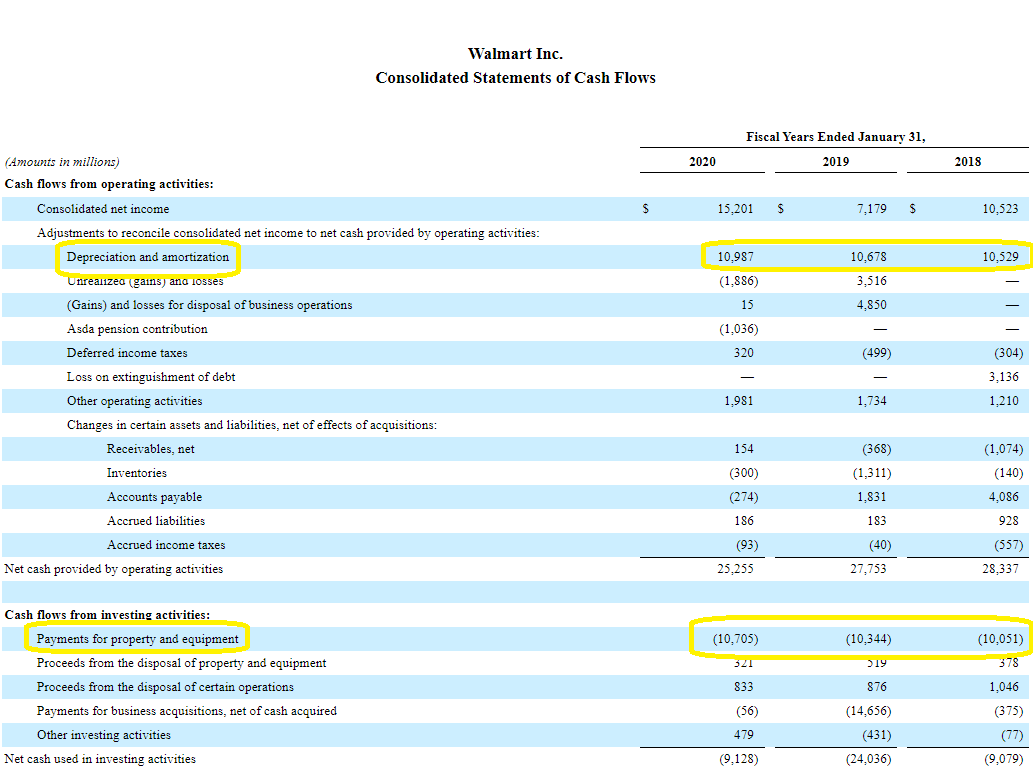Image resolution: width=1033 pixels, height=771 pixels.
Task: Click the 2020 fiscal year column header
Action: pos(702,162)
